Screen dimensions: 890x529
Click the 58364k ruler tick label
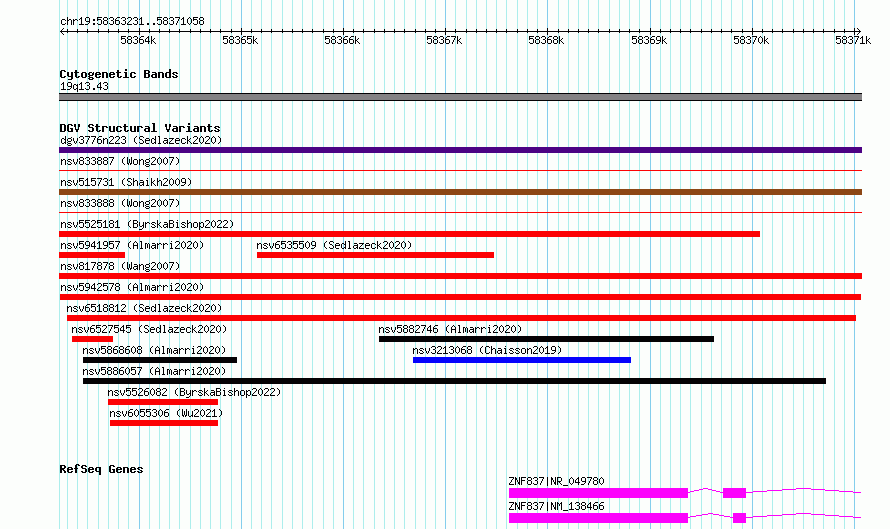[x=138, y=40]
